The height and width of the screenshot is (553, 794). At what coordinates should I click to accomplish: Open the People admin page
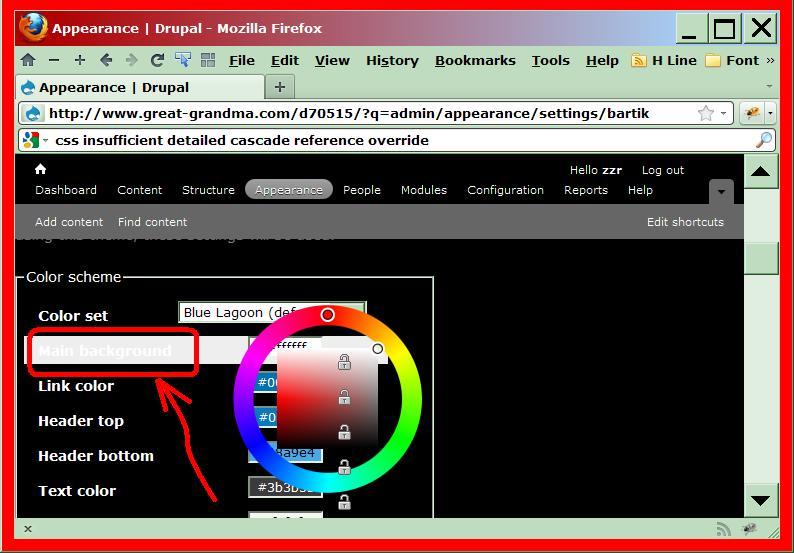pos(362,190)
